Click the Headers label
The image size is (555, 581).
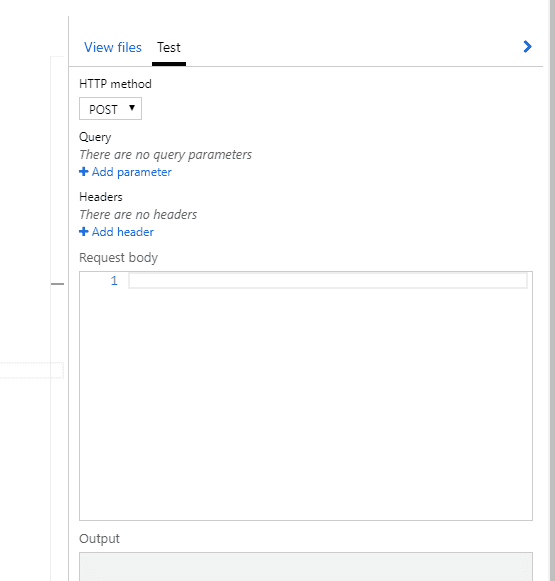101,197
